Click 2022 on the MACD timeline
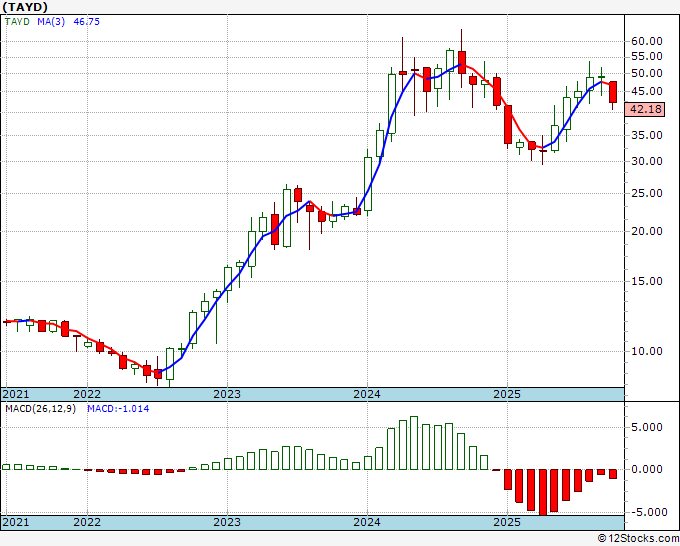This screenshot has height=546, width=680. point(87,522)
